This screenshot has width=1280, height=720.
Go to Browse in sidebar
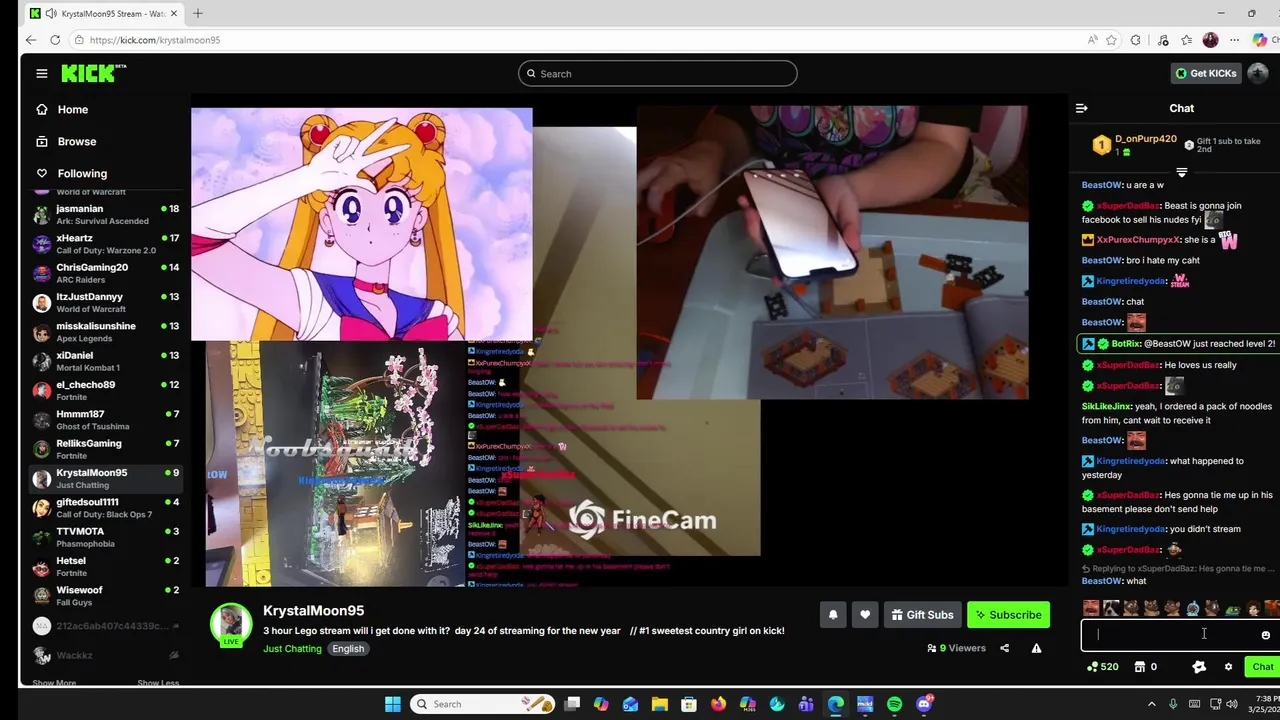click(x=76, y=141)
